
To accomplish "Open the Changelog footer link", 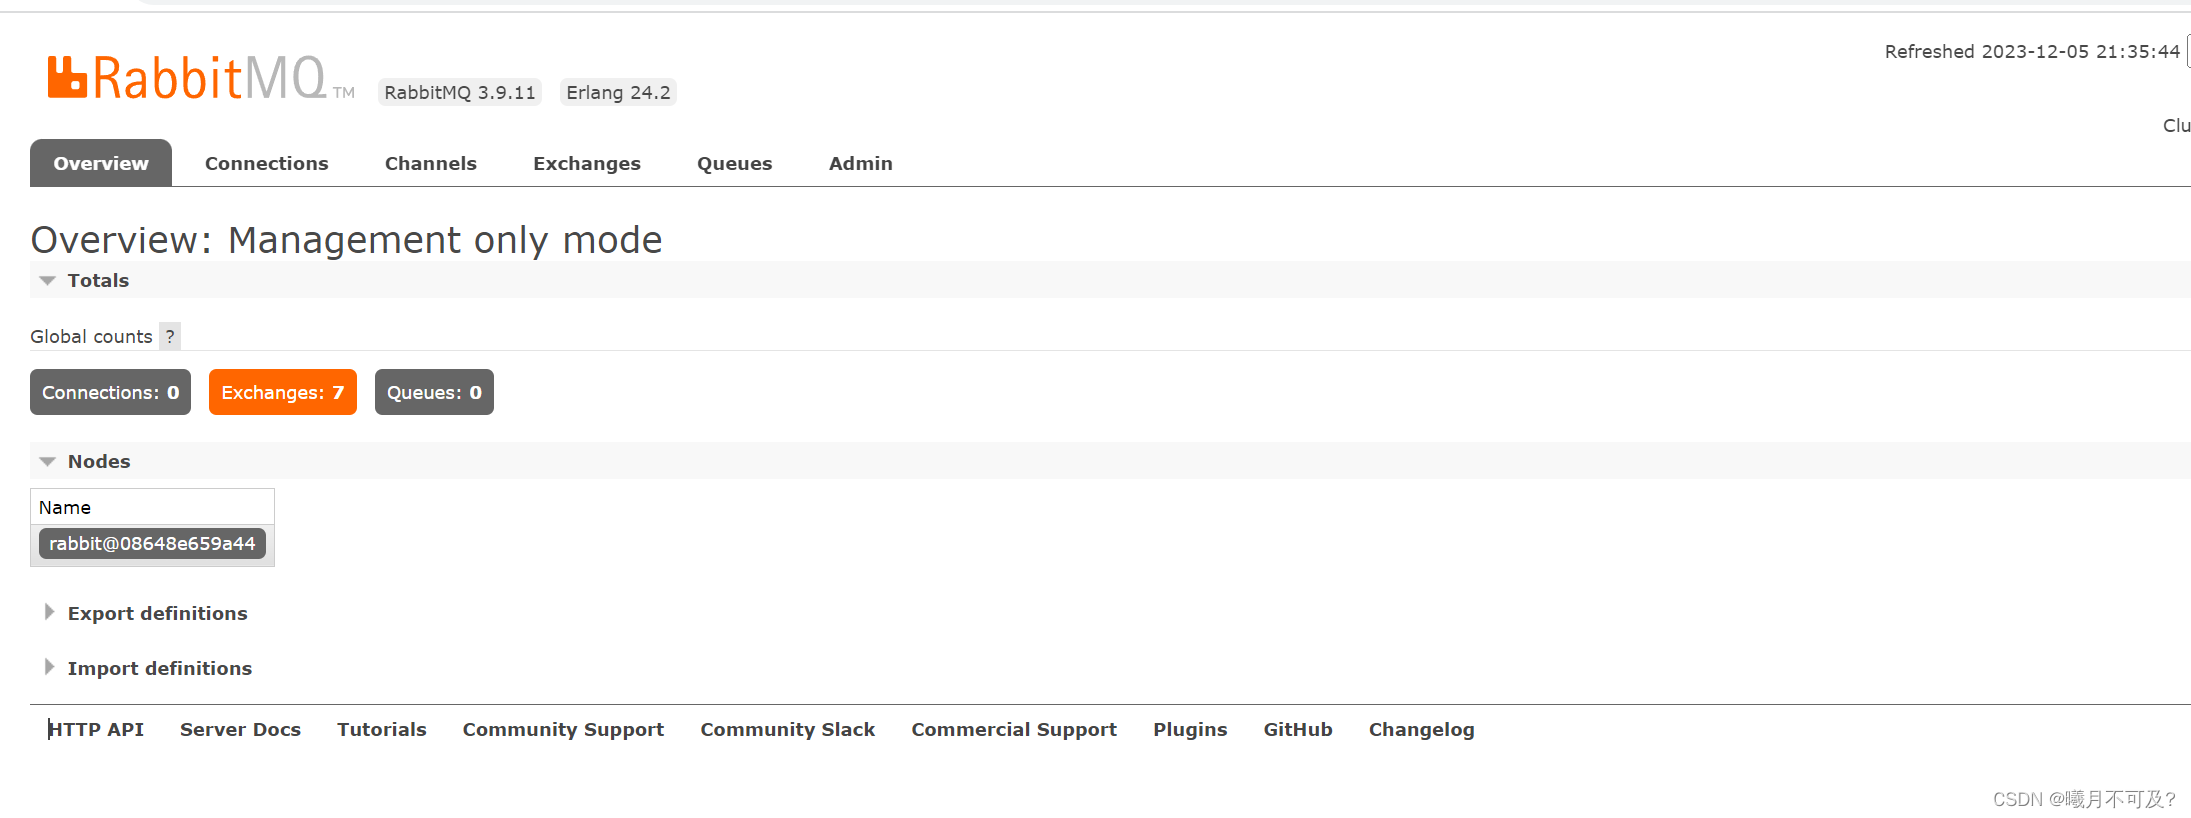I will pos(1422,729).
